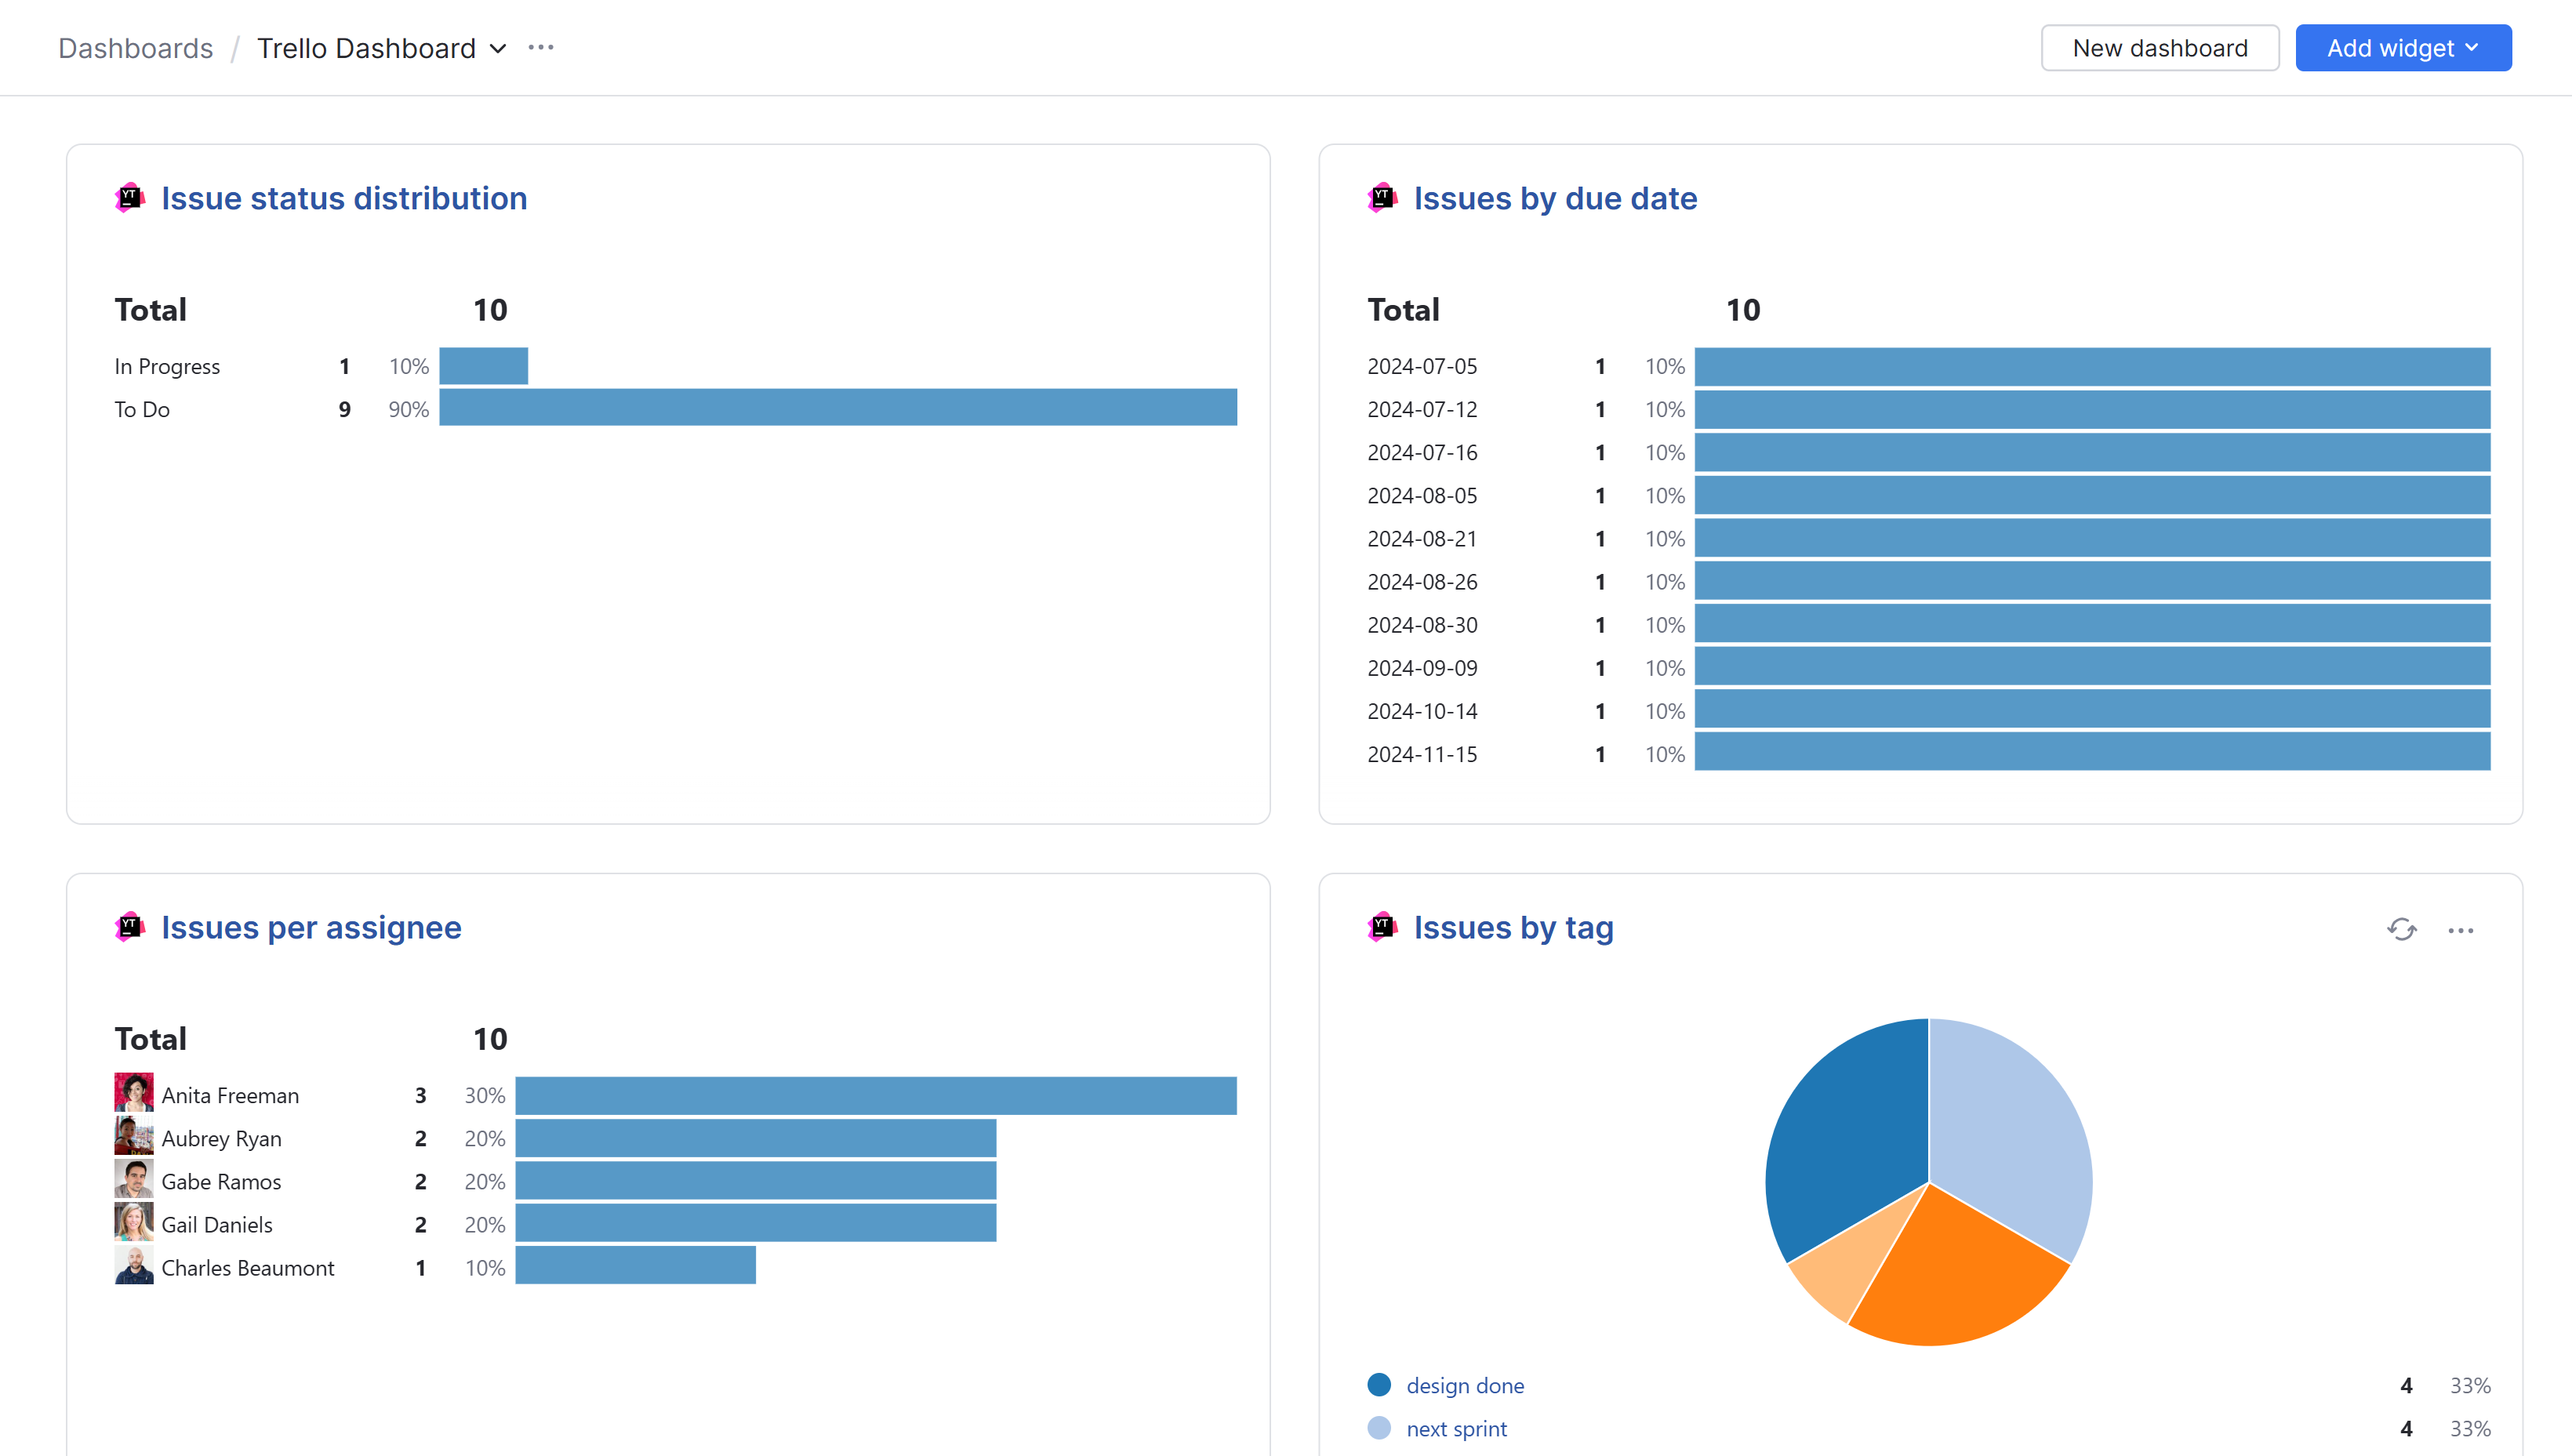This screenshot has width=2572, height=1456.
Task: Open the Issues by tag widget options menu
Action: point(2462,930)
